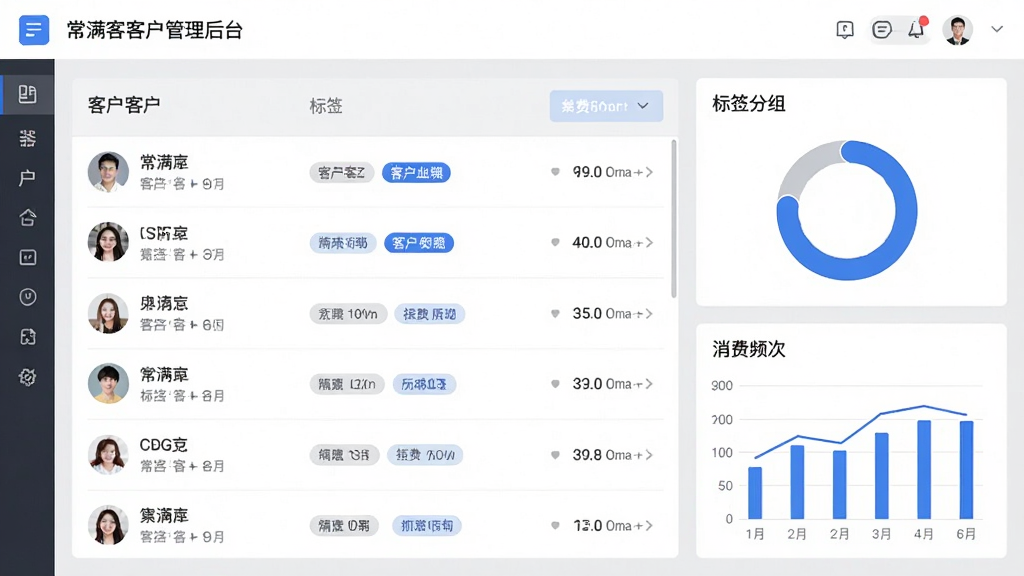
Task: Open the customer avatar in the 33.0 row
Action: 108,383
